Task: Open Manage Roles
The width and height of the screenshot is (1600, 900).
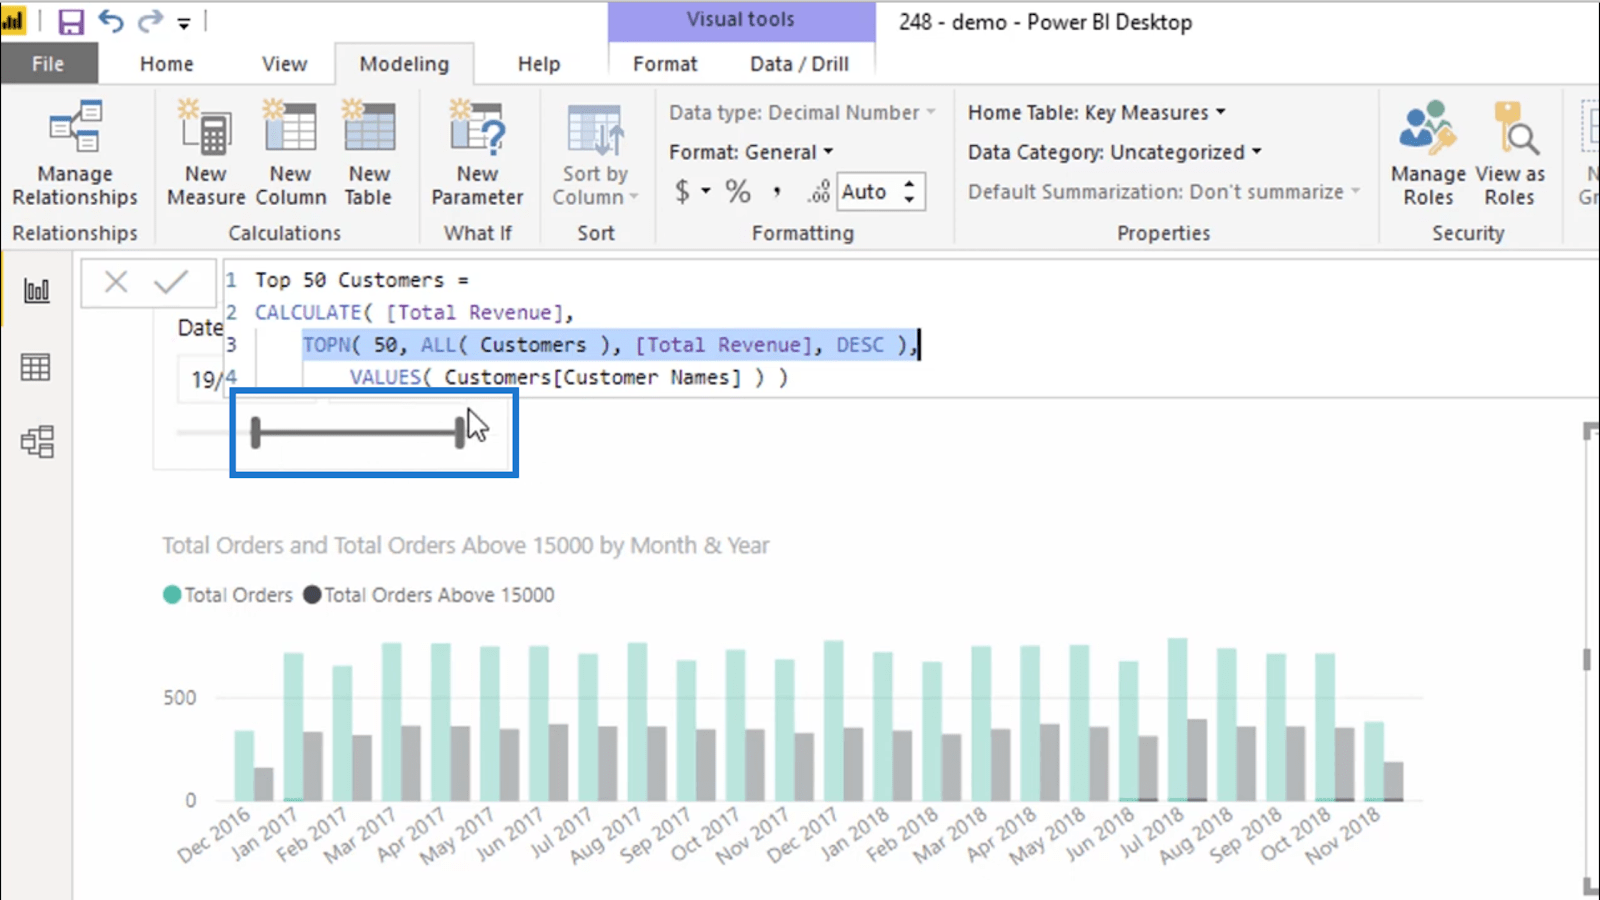Action: coord(1427,153)
